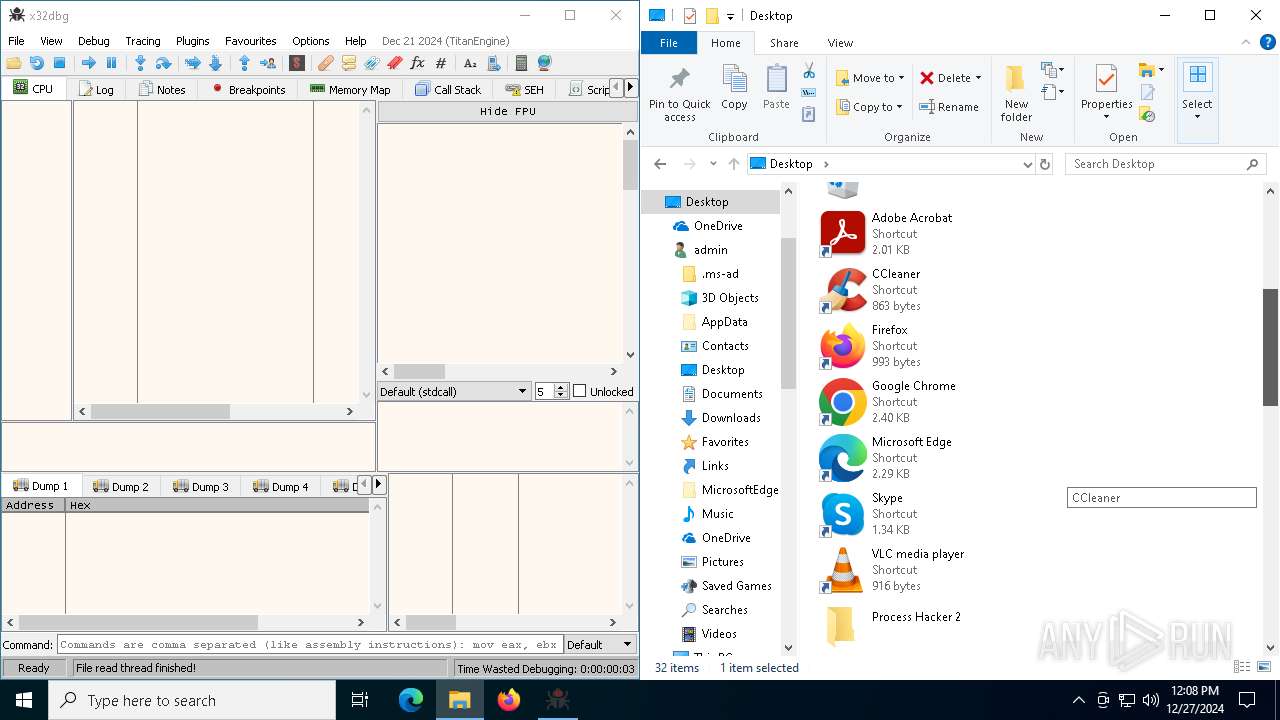Click Pin to Quick access button

[680, 94]
